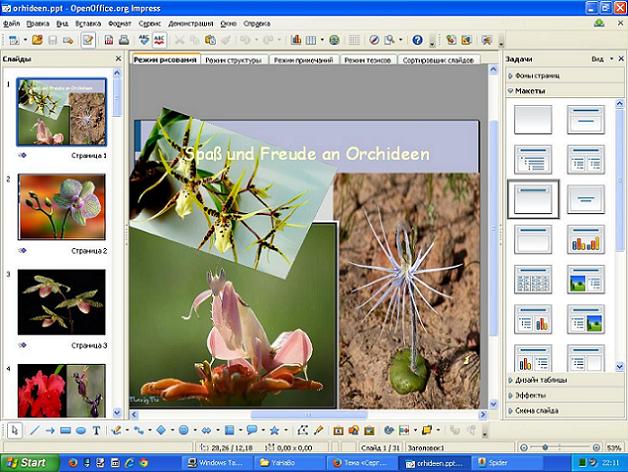Select the Ellipse drawing tool
This screenshot has width=628, height=472.
pos(80,431)
